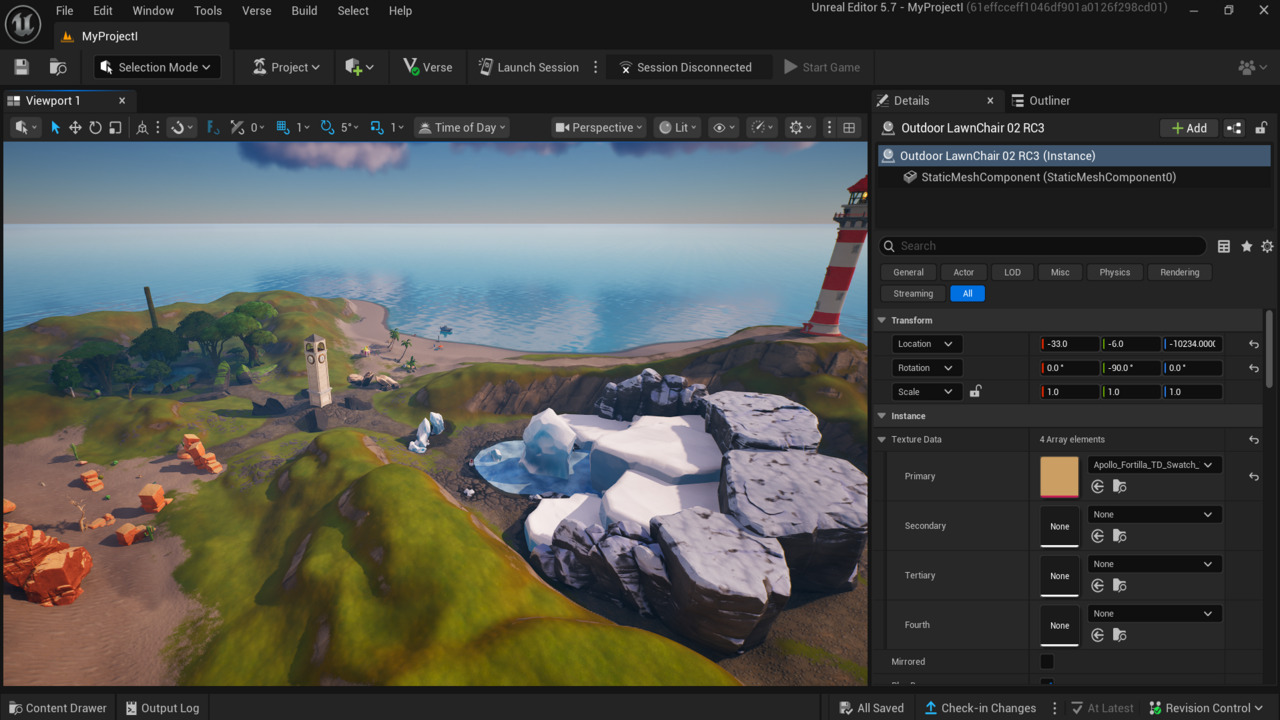Toggle the Scale ratio lock icon
The width and height of the screenshot is (1280, 720).
pyautogui.click(x=975, y=392)
